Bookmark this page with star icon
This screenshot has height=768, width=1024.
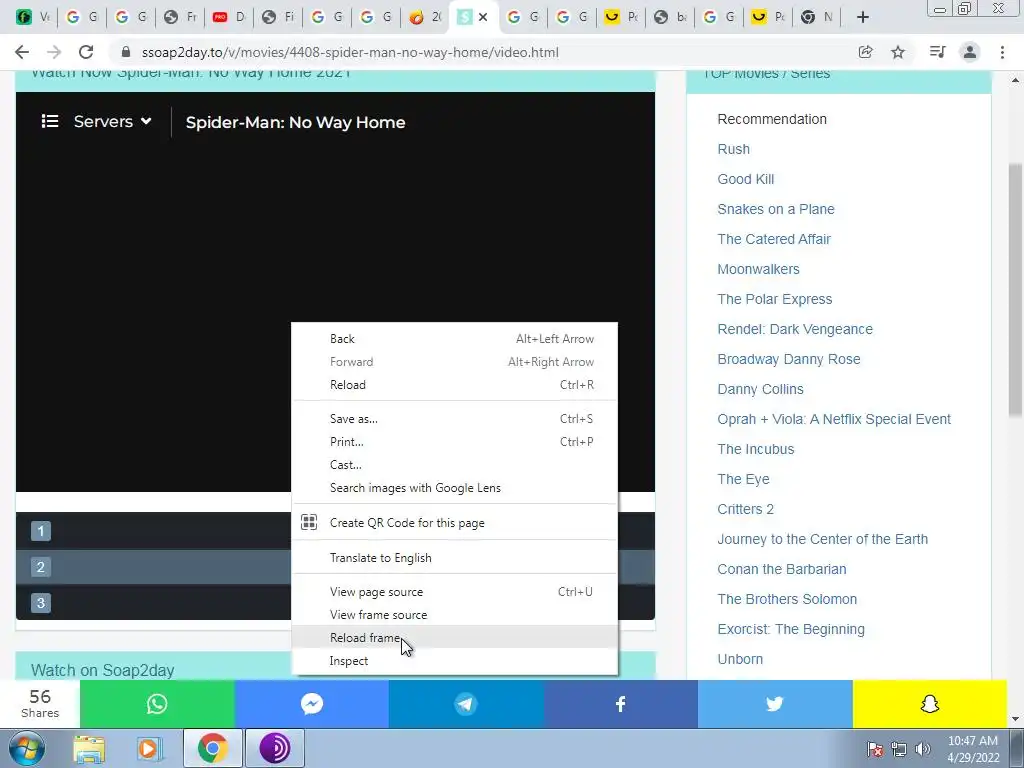(x=898, y=52)
